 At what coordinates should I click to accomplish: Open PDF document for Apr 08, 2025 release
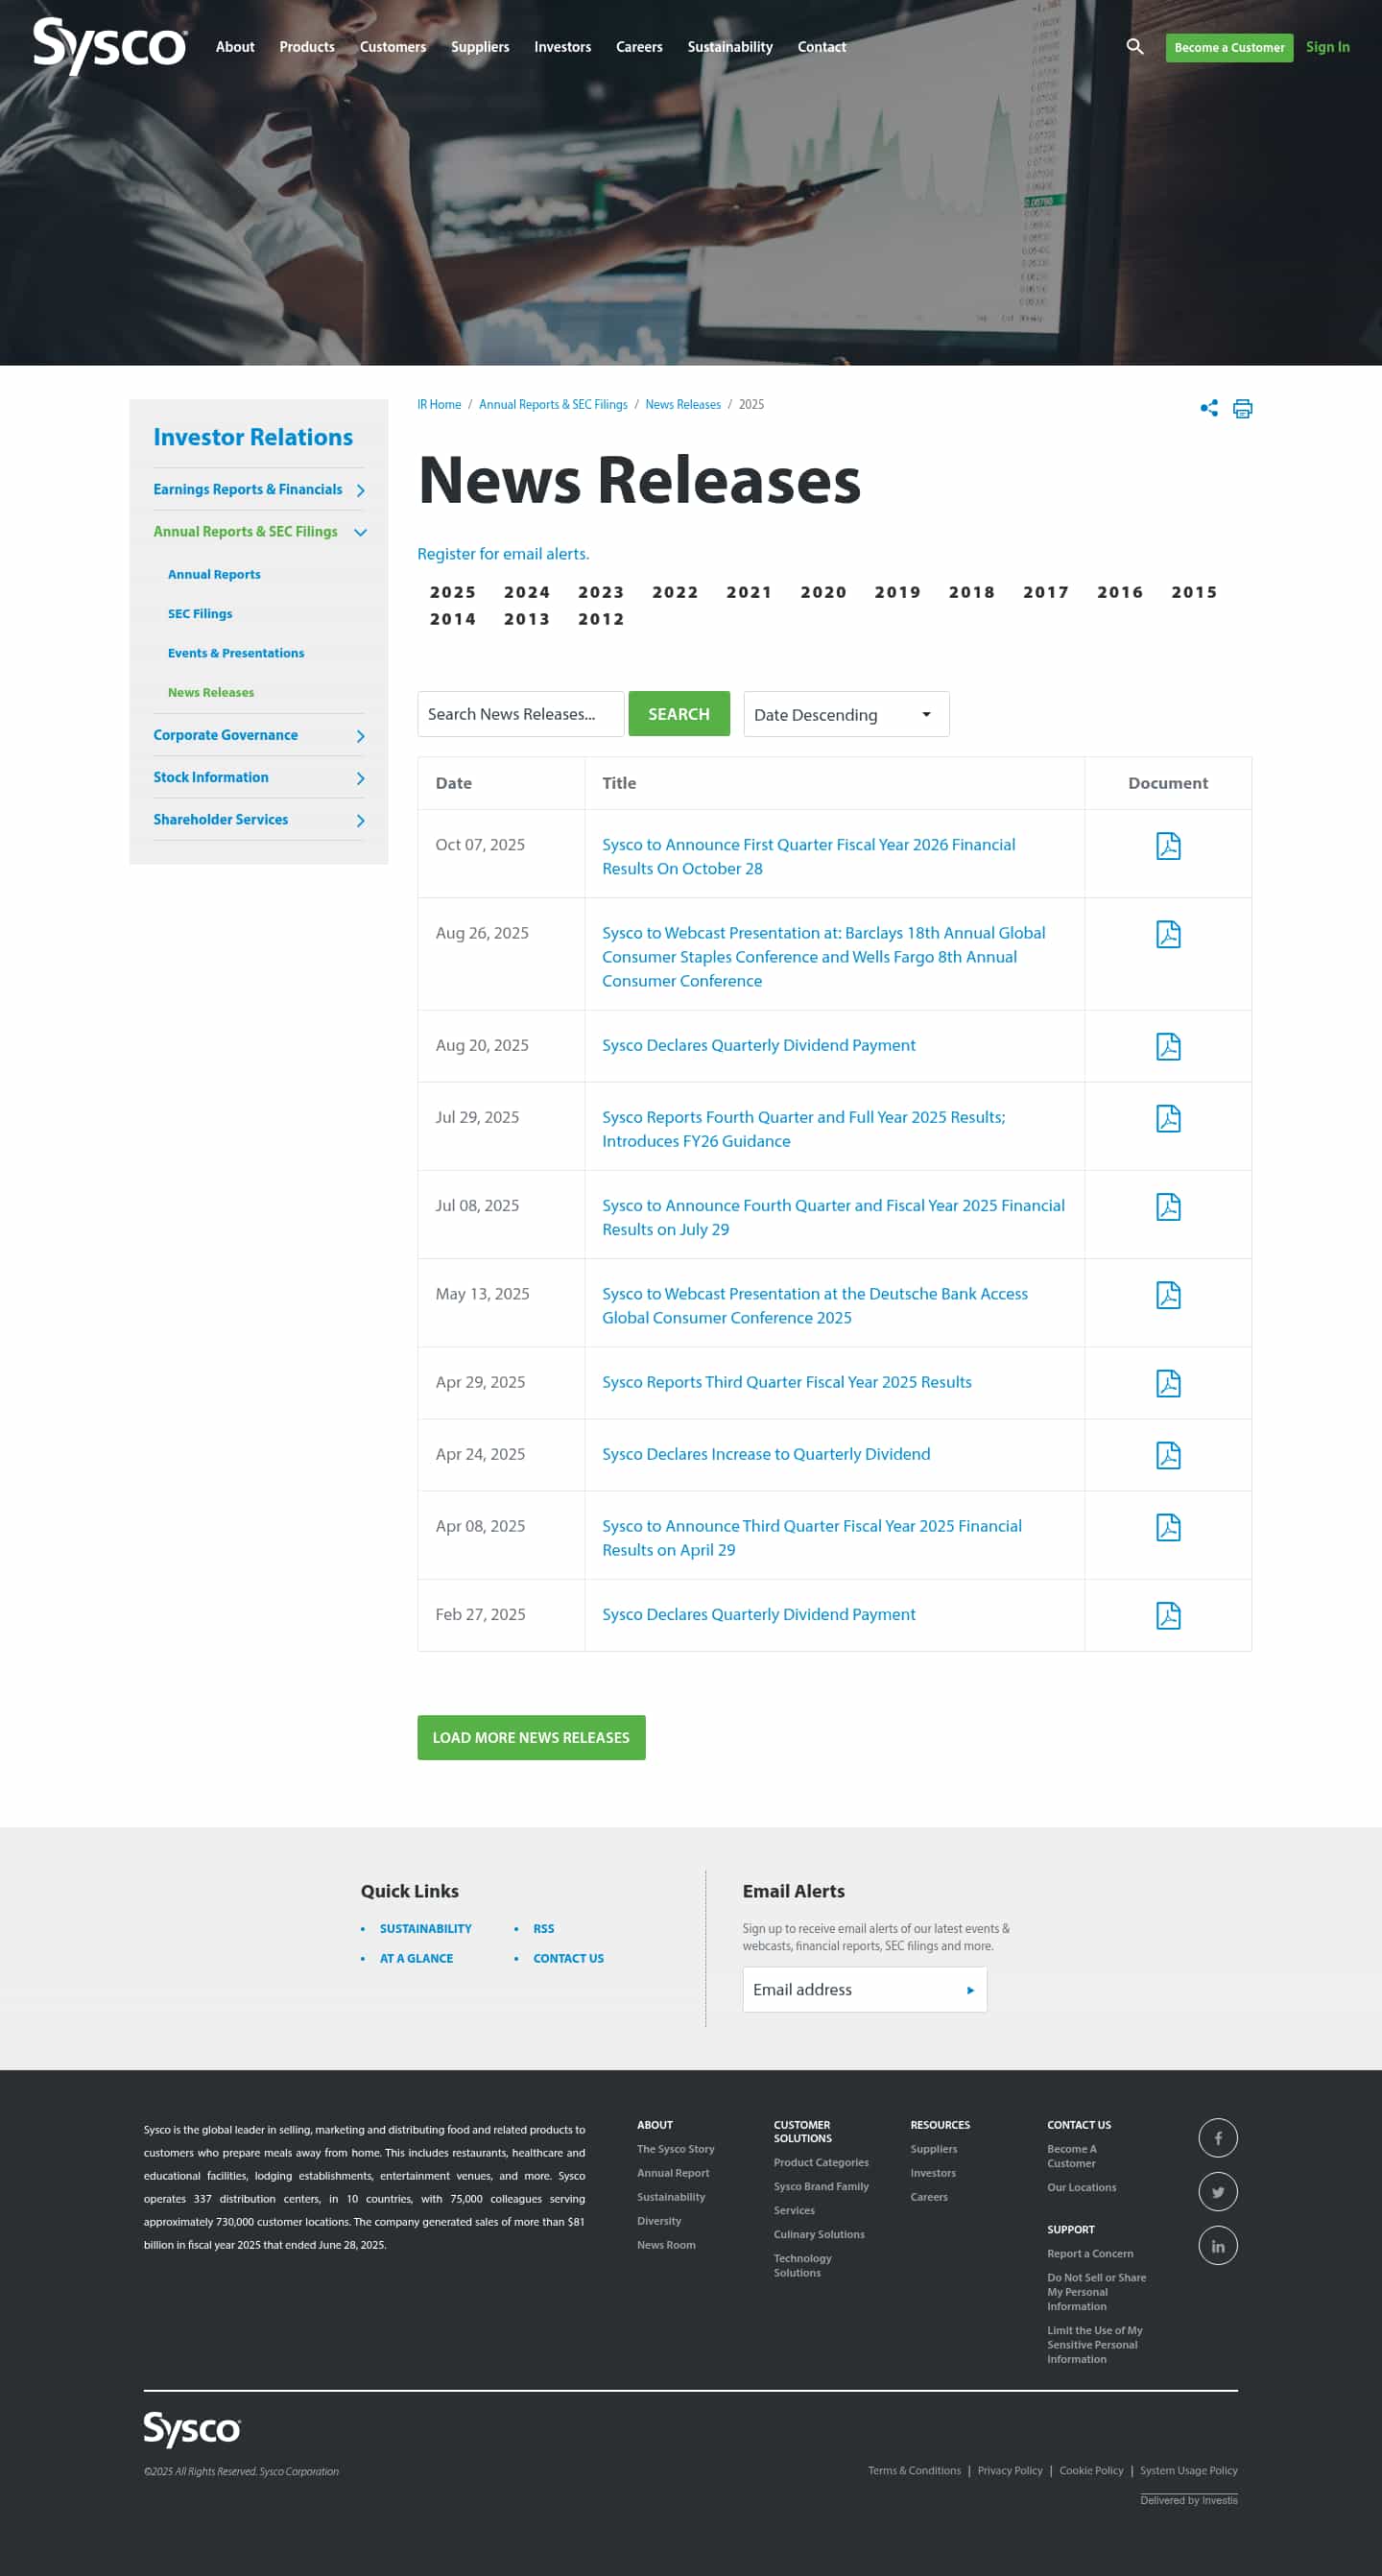[1168, 1527]
